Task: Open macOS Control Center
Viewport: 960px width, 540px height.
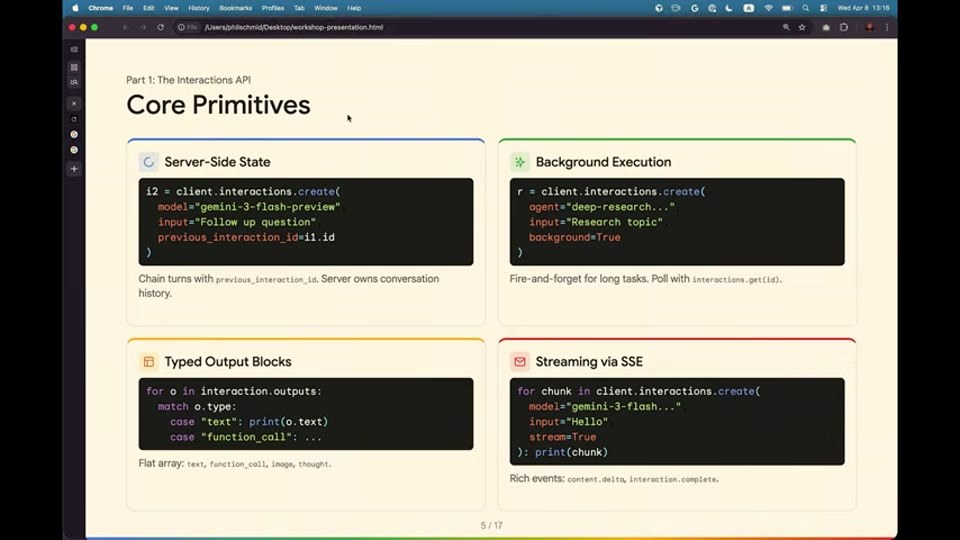Action: click(x=823, y=8)
